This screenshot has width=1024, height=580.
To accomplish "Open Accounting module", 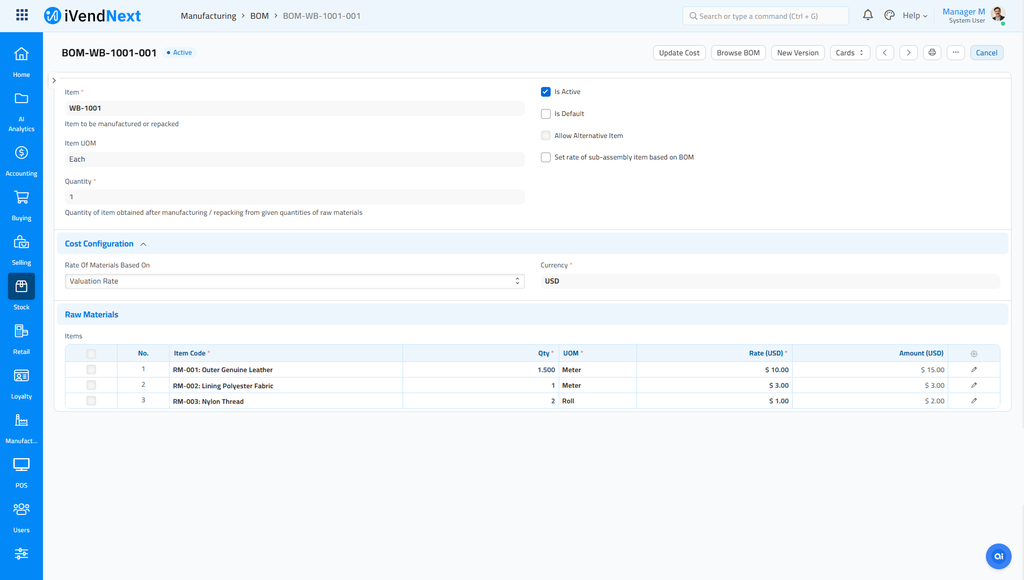I will (22, 161).
